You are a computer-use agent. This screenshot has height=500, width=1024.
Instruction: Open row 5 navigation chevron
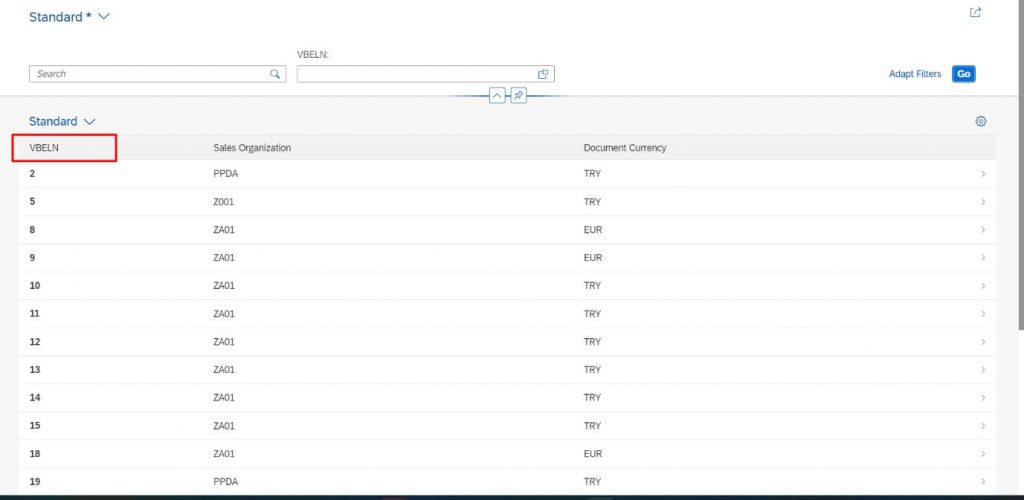983,202
